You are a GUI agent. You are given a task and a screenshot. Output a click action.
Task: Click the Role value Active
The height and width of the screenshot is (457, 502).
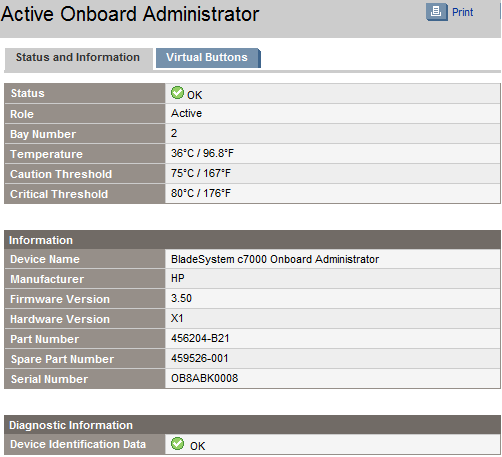click(186, 113)
